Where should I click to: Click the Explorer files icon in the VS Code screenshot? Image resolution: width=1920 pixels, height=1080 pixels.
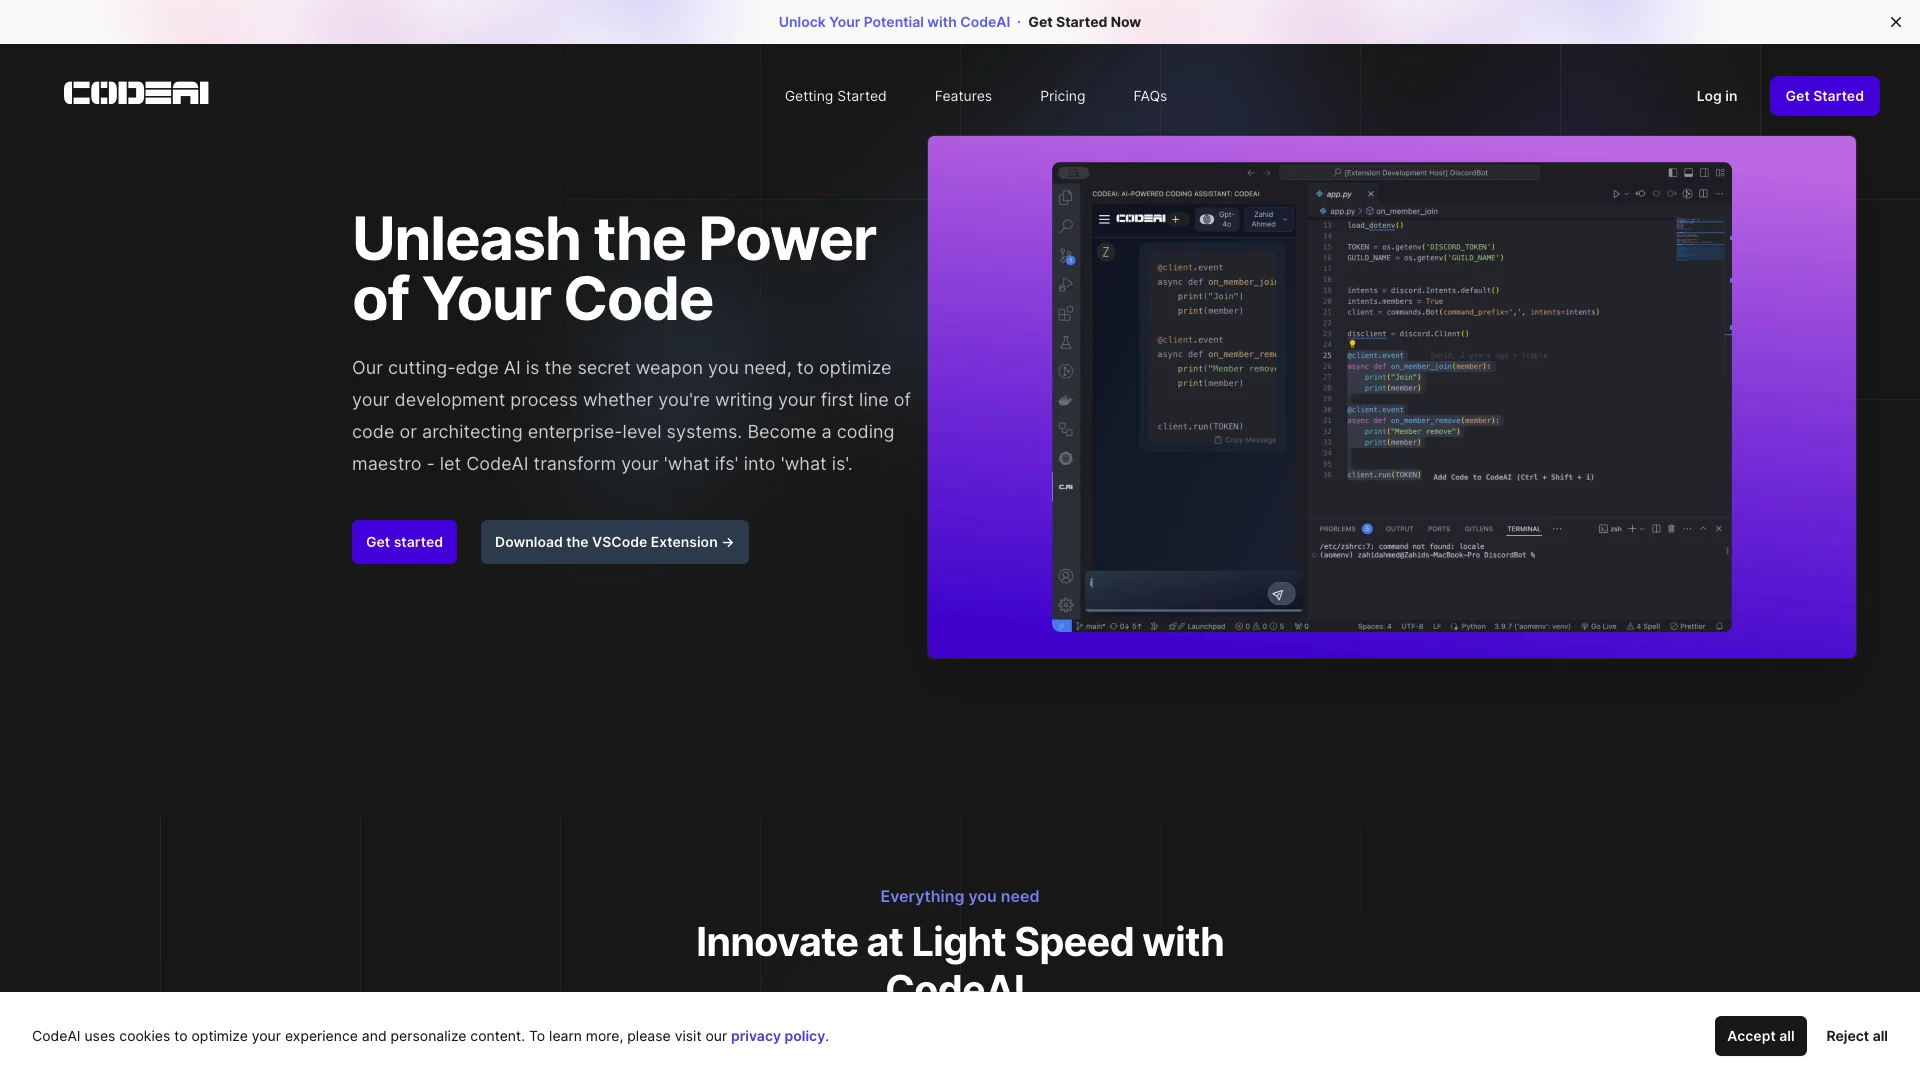pos(1066,198)
